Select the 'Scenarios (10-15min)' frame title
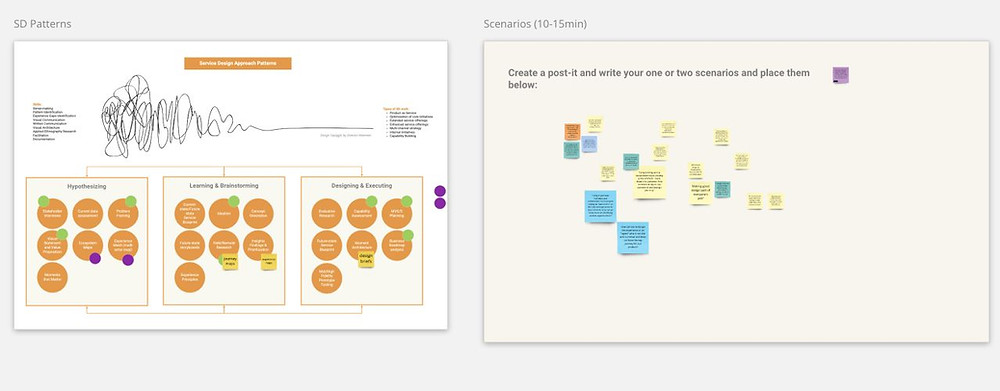 click(535, 24)
